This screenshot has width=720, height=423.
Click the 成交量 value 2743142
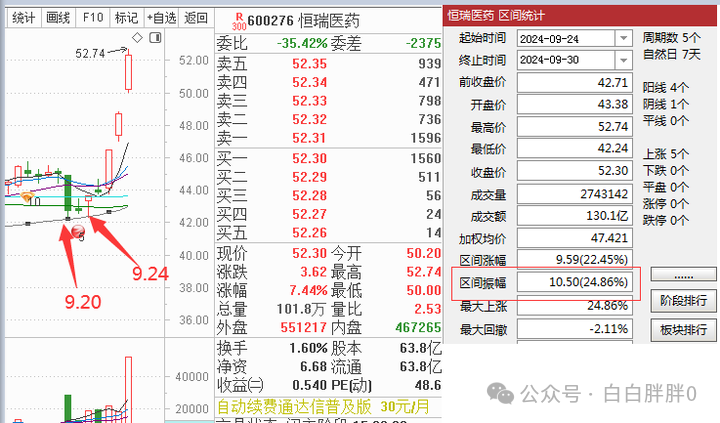click(x=574, y=194)
